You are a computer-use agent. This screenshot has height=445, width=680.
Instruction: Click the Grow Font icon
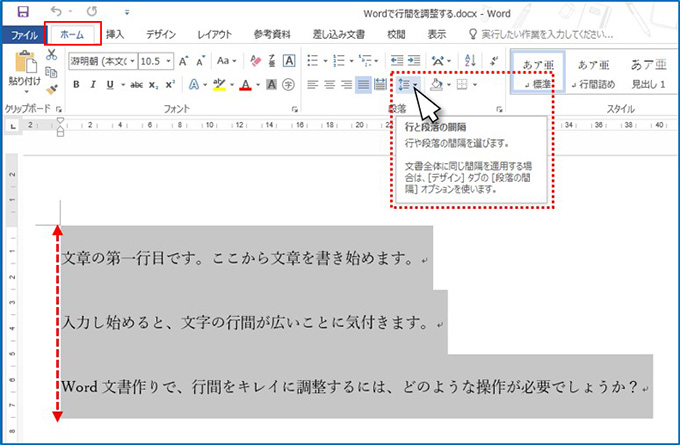(183, 61)
